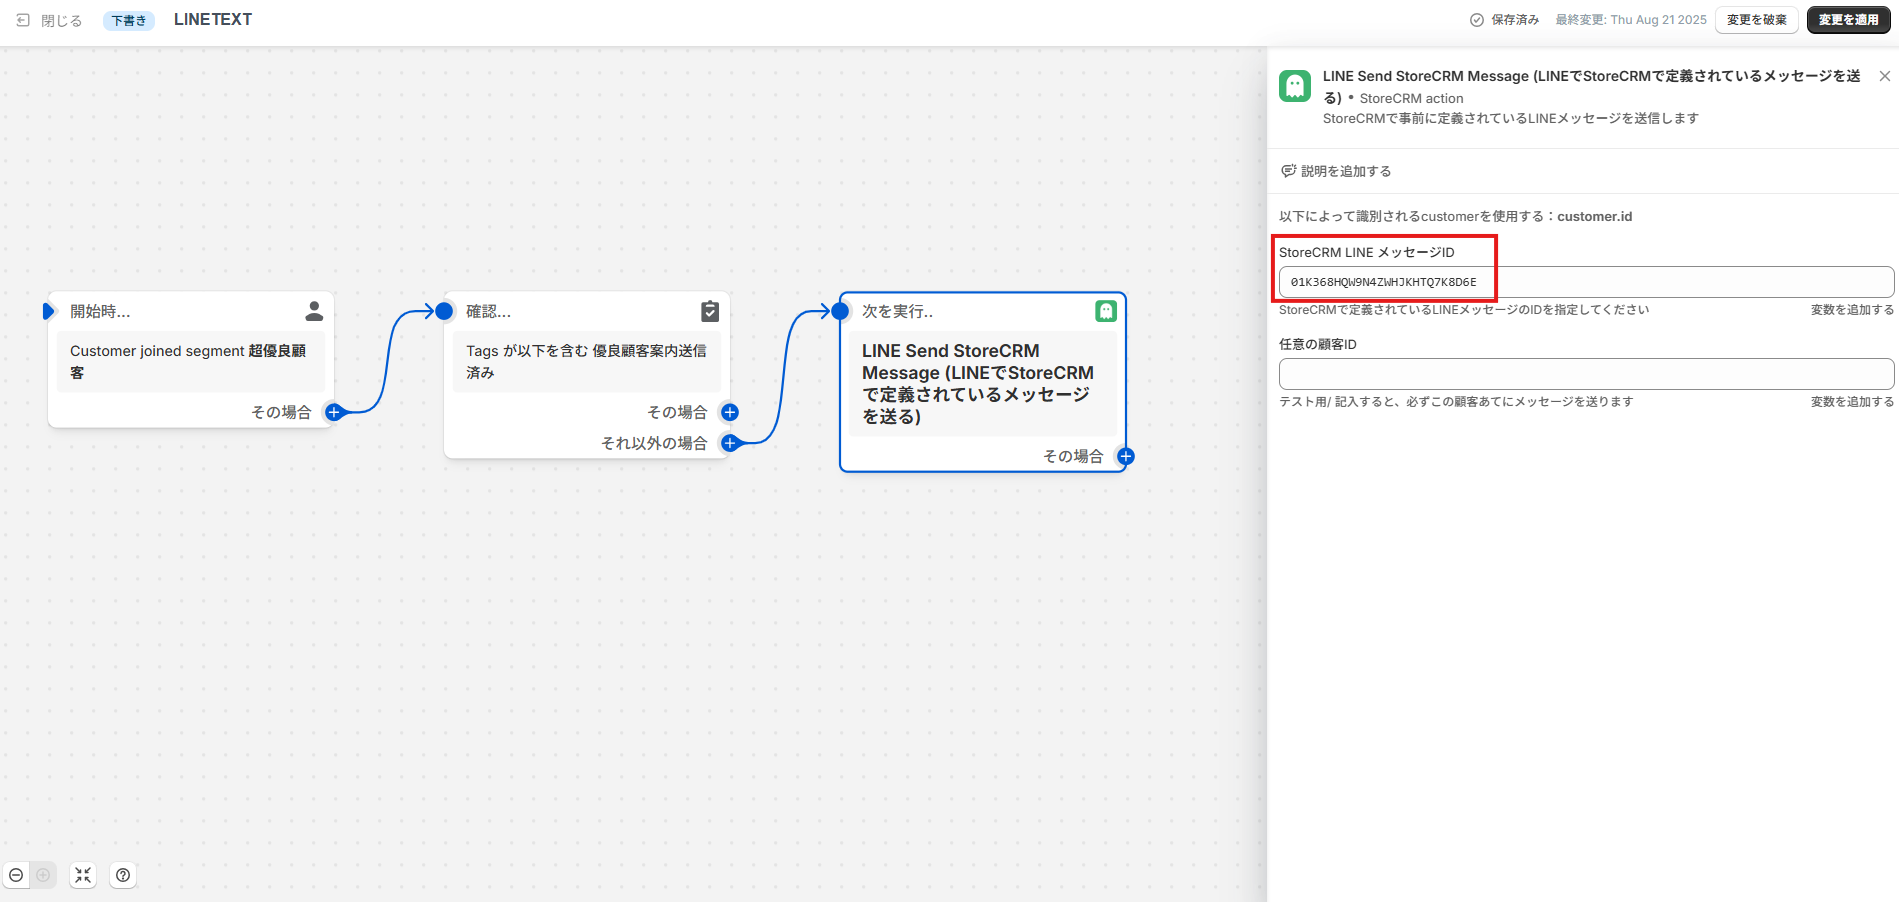Select the 開始時 trigger node

(191, 360)
